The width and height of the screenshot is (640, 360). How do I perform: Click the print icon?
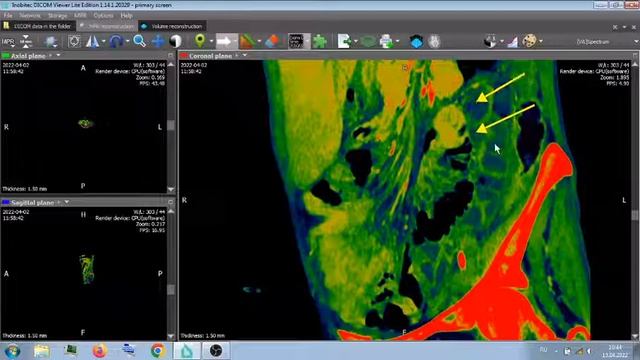pos(386,41)
